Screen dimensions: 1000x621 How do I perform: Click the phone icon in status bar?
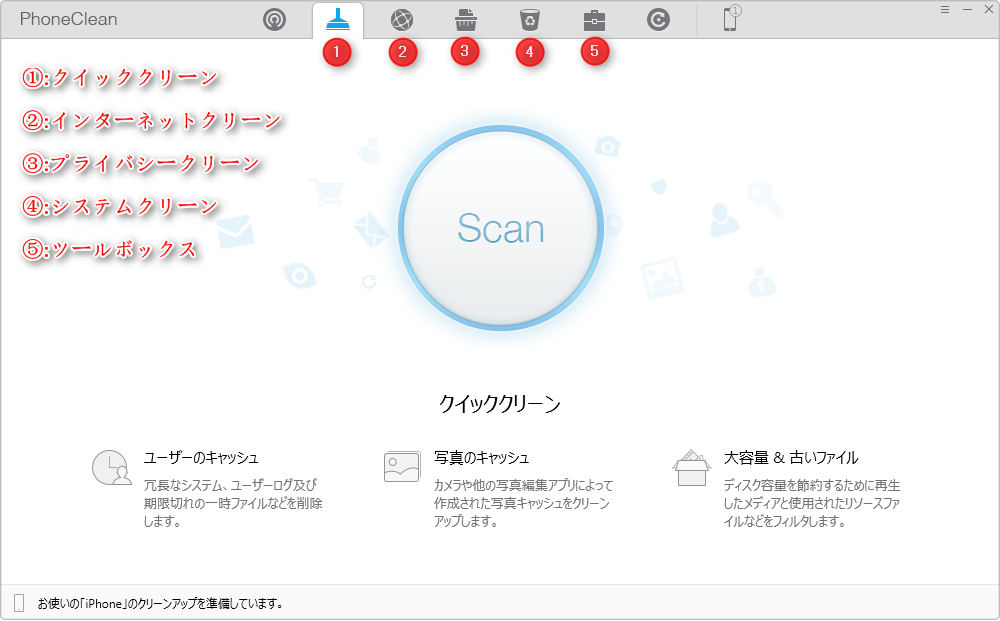point(19,603)
